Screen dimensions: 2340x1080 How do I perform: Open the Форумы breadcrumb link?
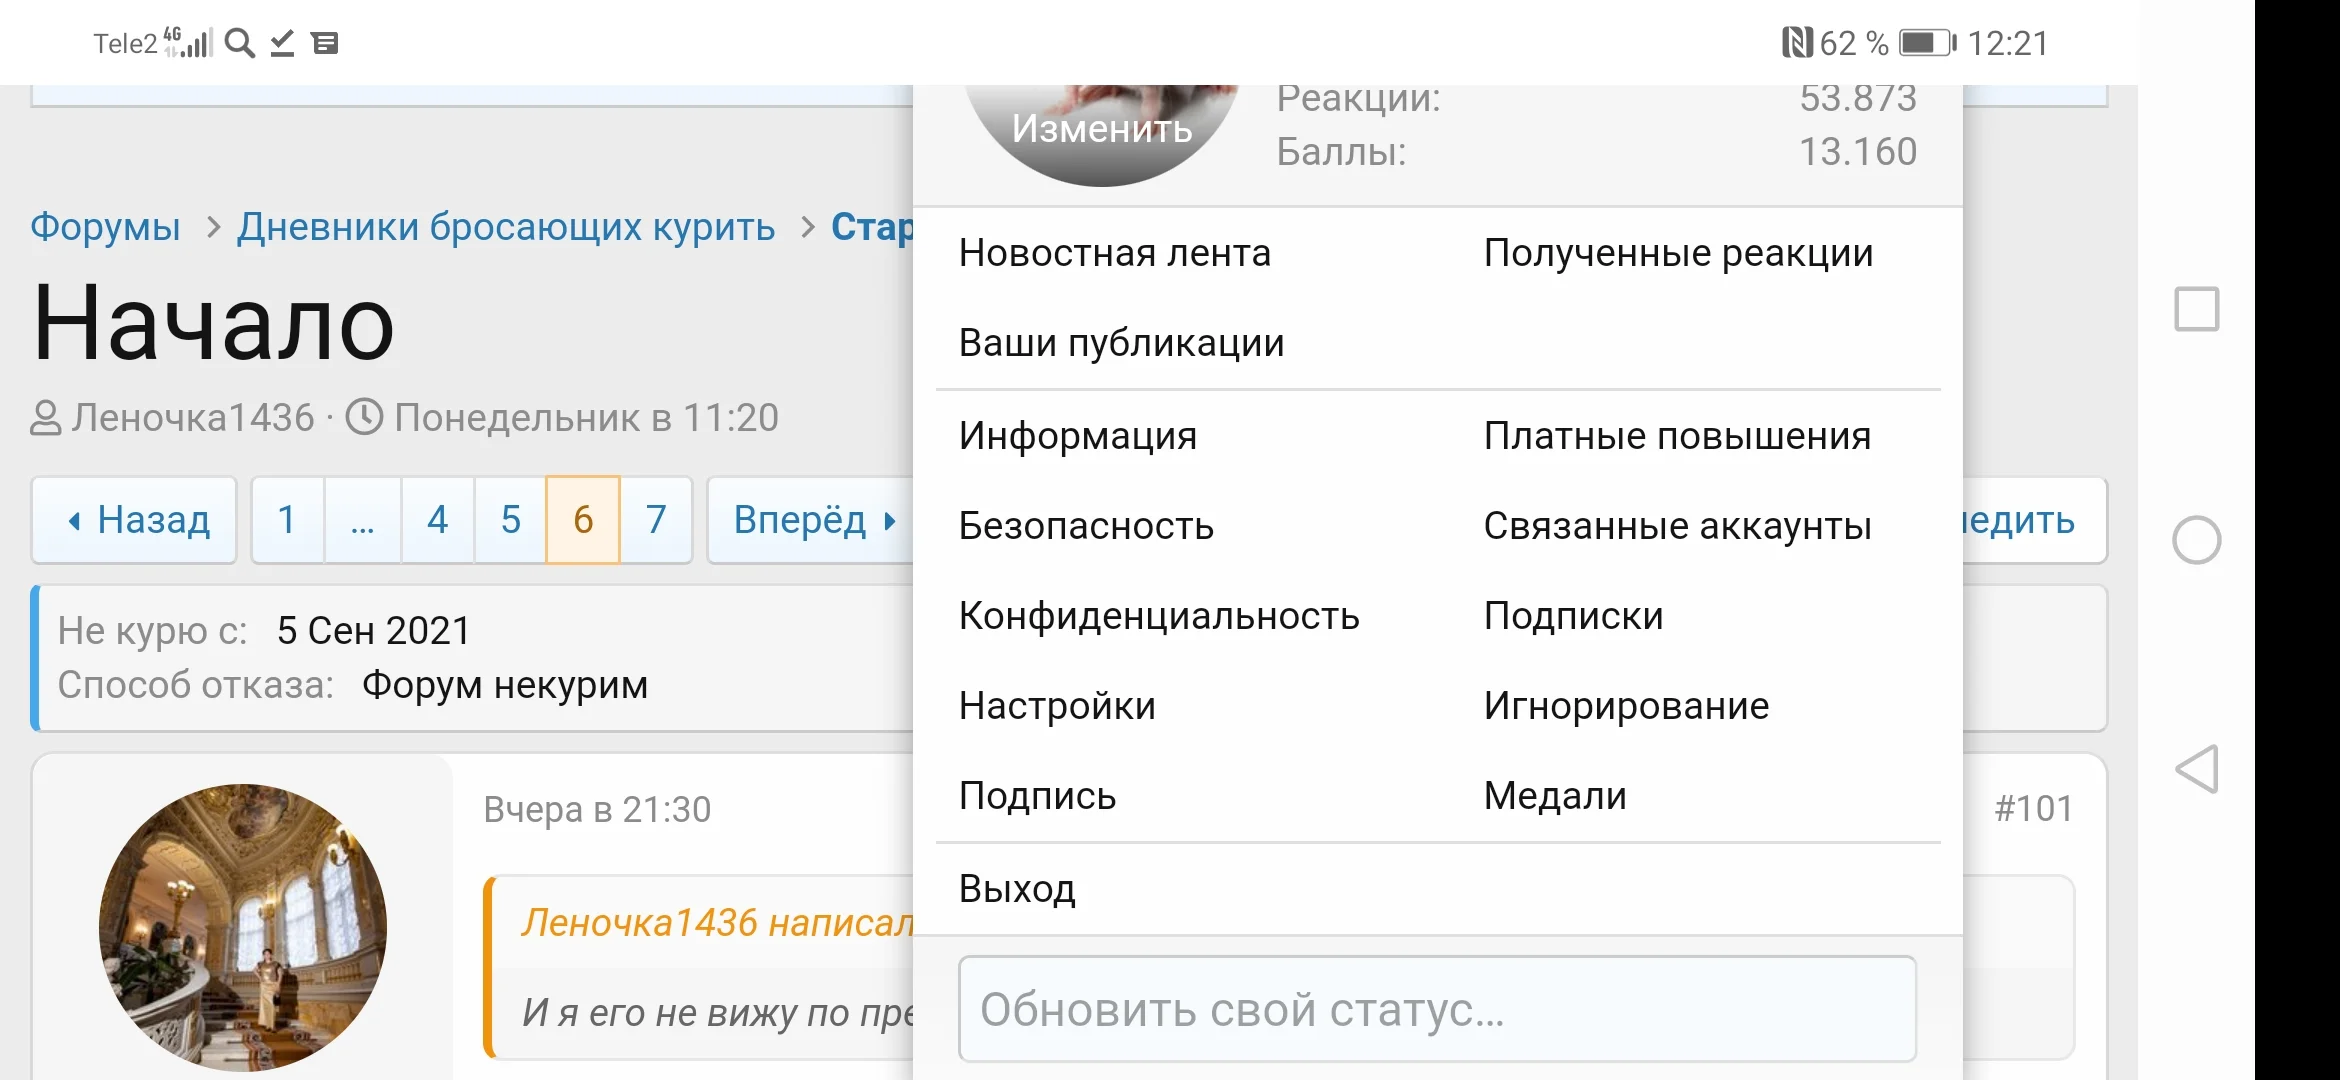[104, 227]
